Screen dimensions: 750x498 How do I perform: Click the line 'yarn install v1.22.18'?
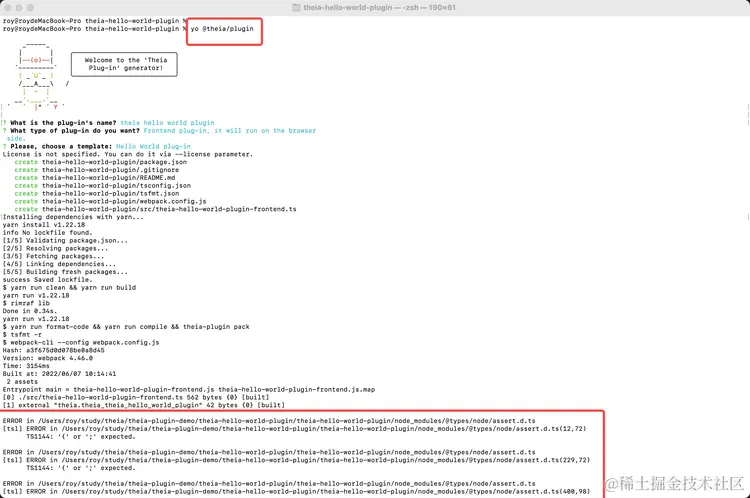click(x=44, y=225)
